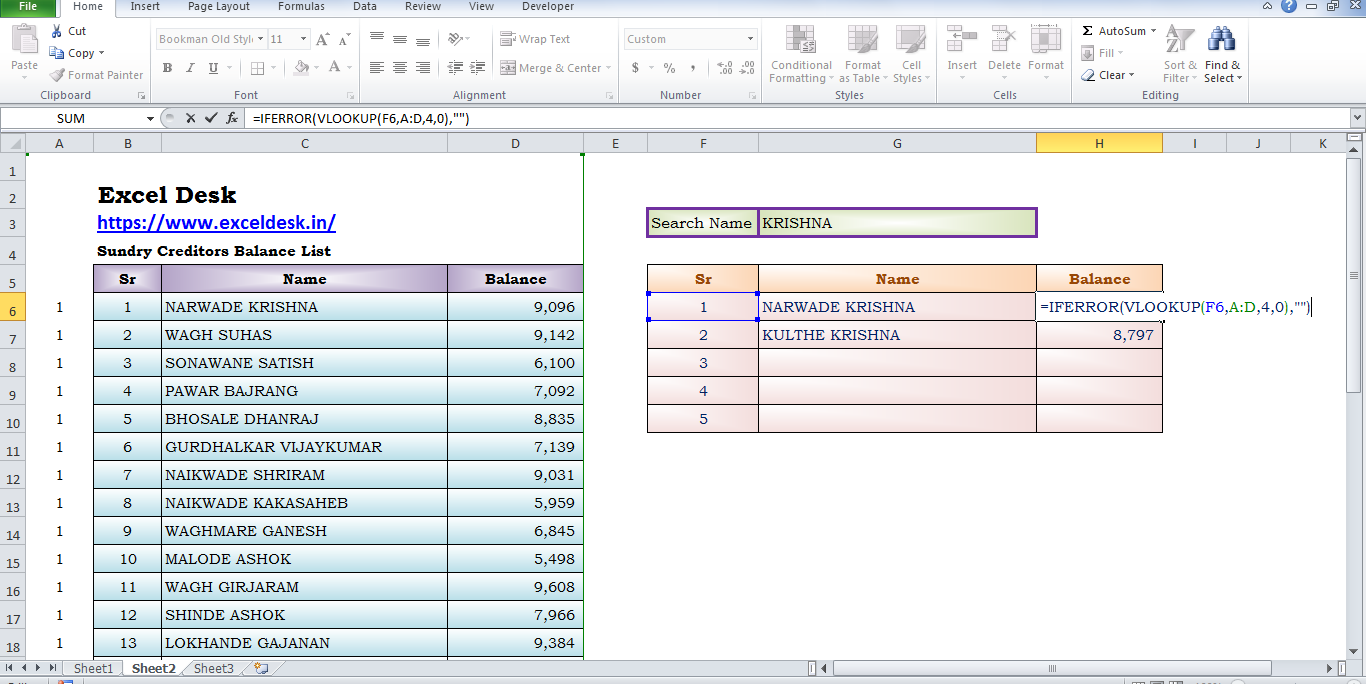The height and width of the screenshot is (684, 1366).
Task: Open the Sheet3 worksheet tab
Action: point(214,668)
